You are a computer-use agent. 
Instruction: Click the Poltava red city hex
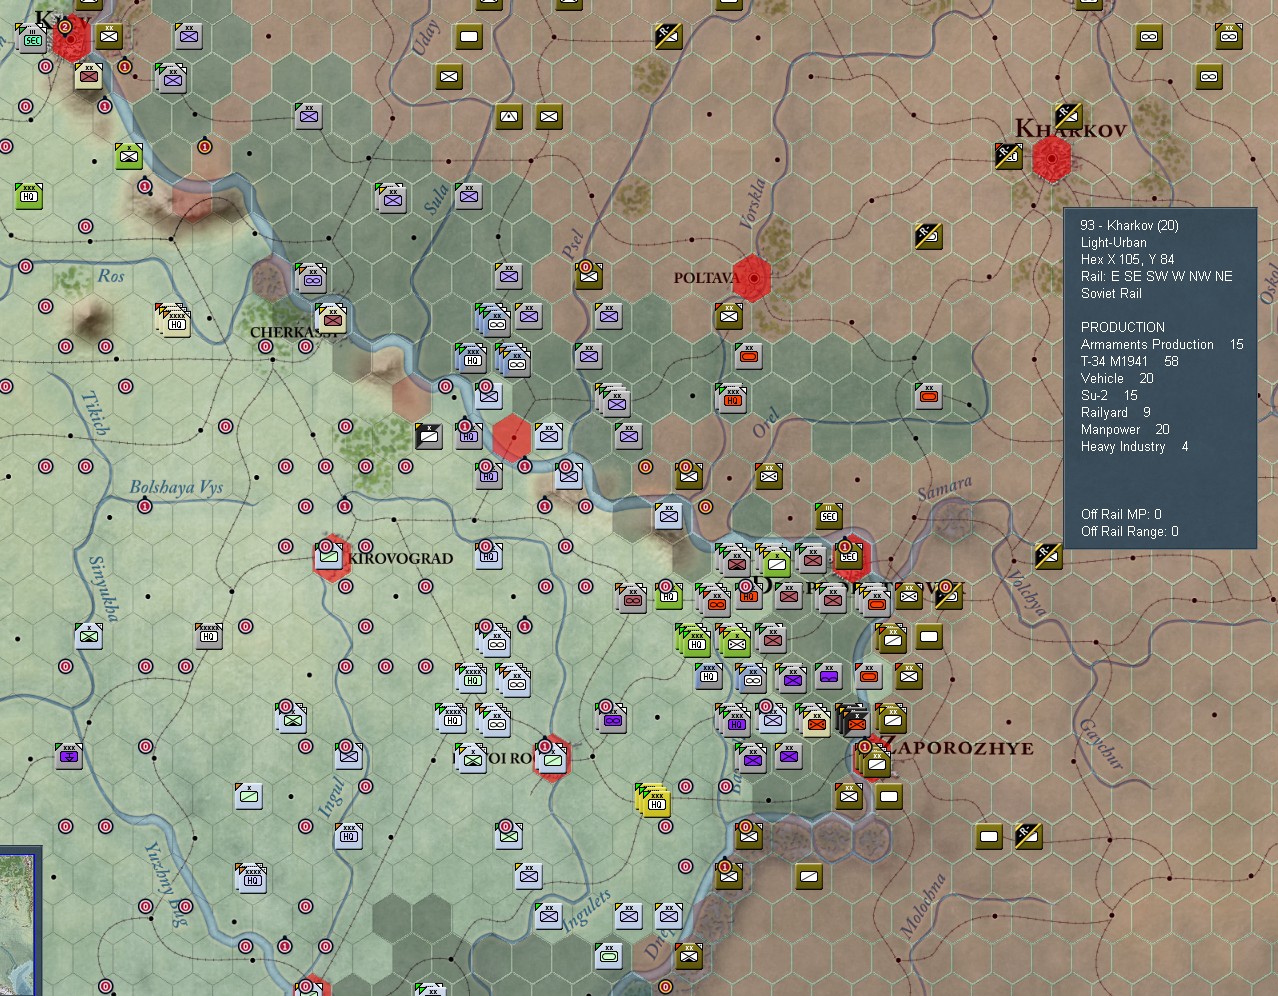tap(751, 278)
